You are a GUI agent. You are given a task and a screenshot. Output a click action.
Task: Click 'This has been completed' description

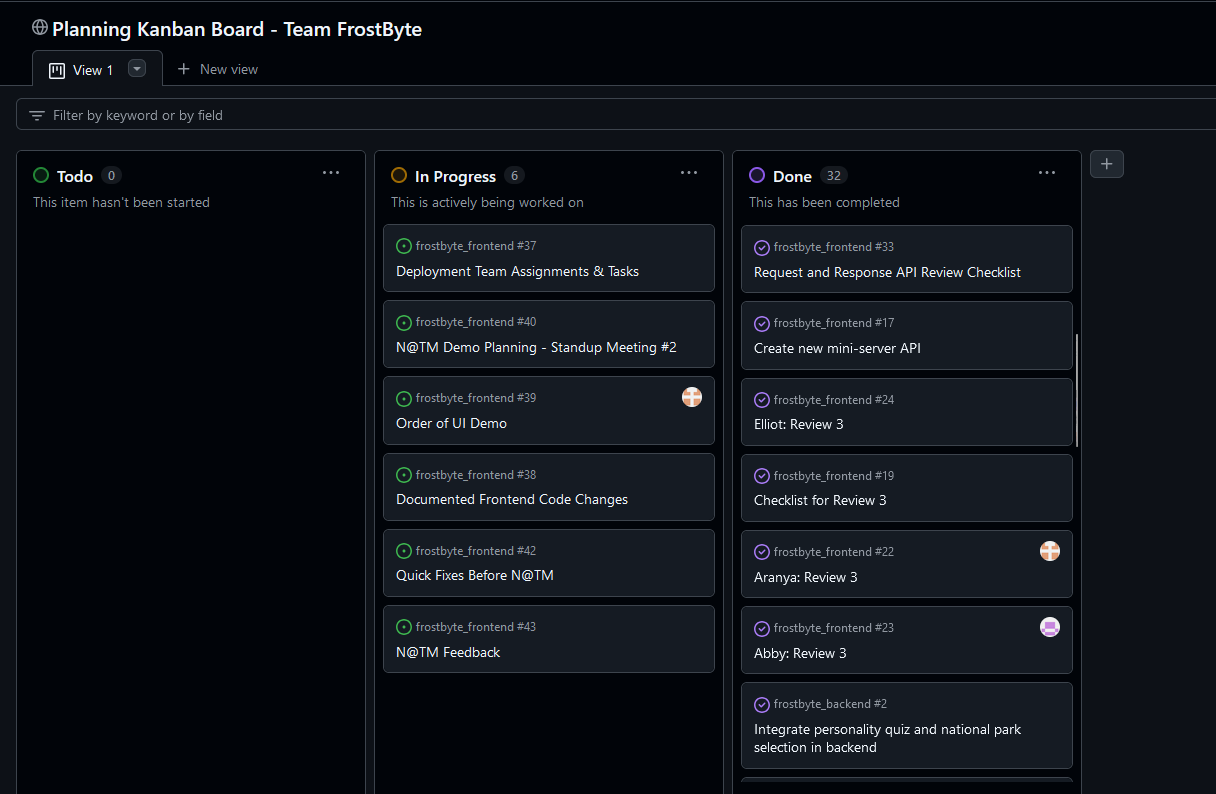(x=824, y=202)
